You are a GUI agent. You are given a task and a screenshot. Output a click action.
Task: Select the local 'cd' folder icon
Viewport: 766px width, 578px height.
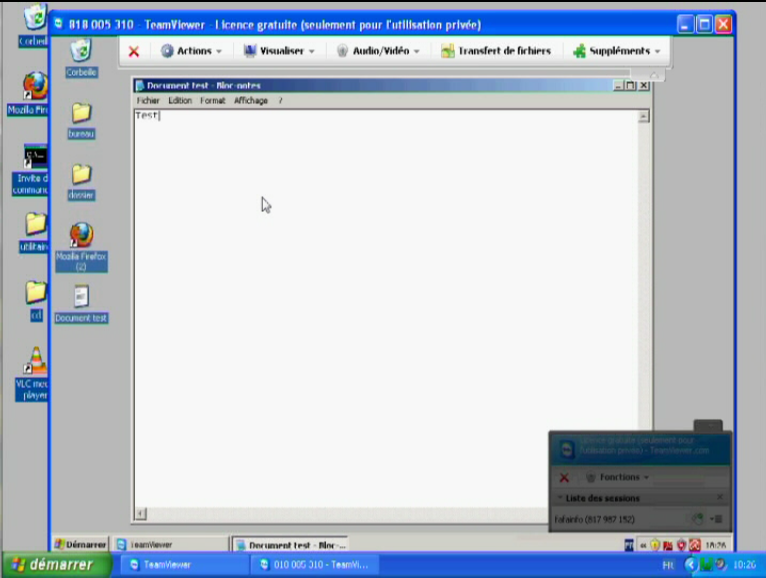[x=36, y=301]
